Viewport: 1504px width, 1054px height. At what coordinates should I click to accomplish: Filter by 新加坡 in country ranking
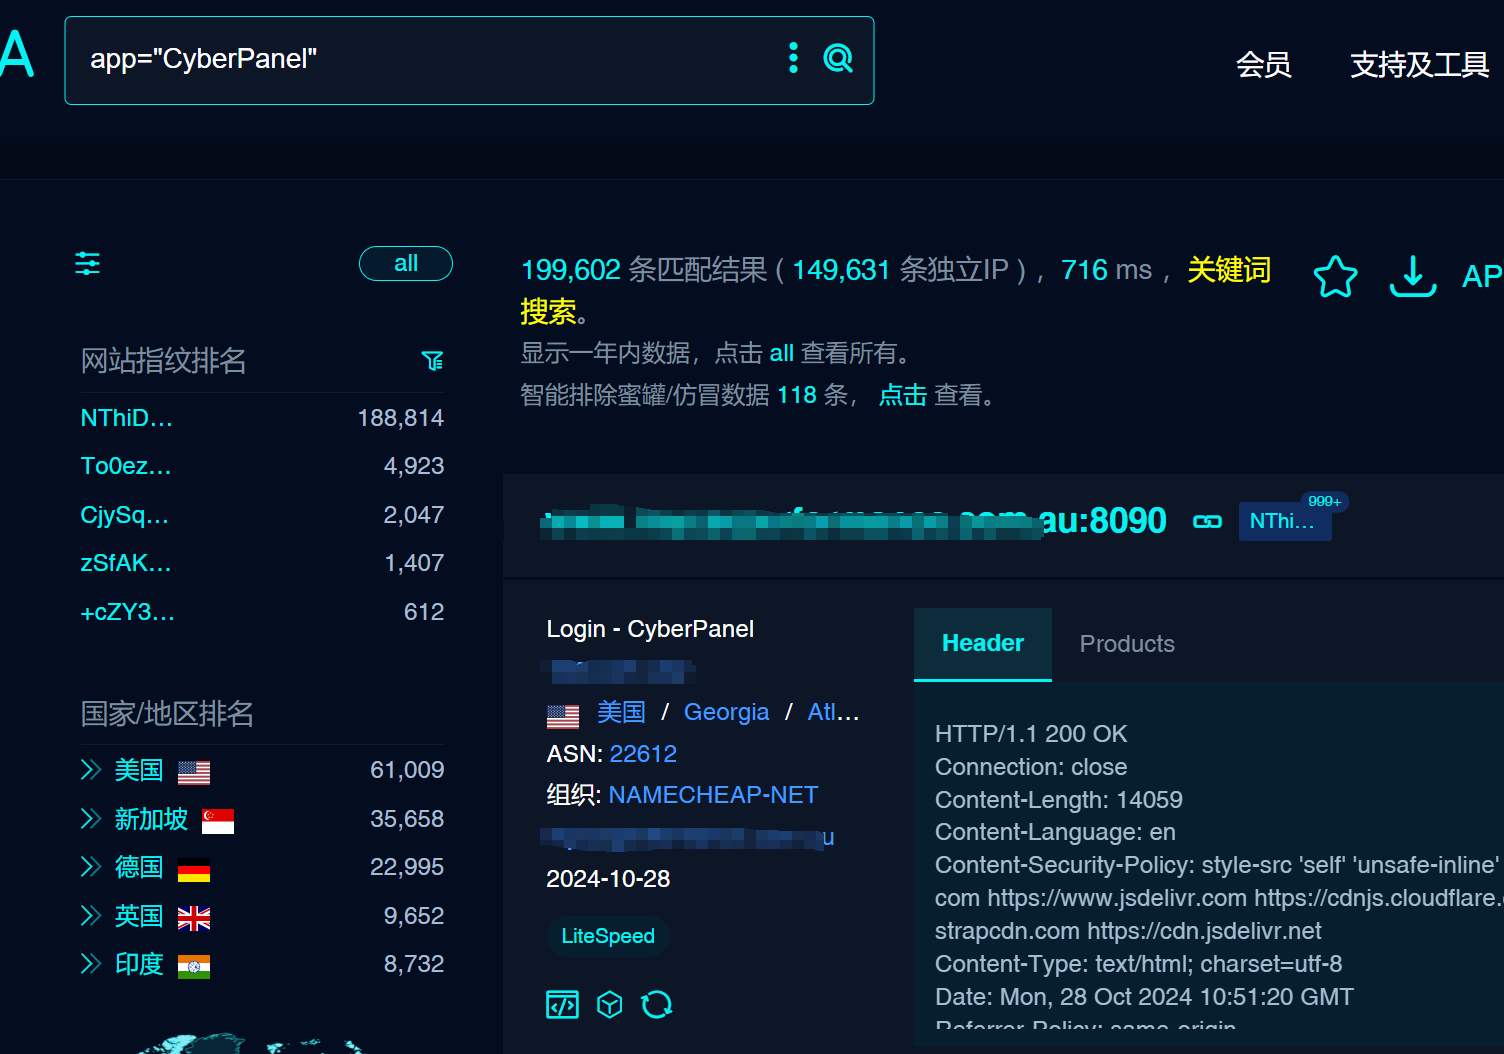pos(151,819)
